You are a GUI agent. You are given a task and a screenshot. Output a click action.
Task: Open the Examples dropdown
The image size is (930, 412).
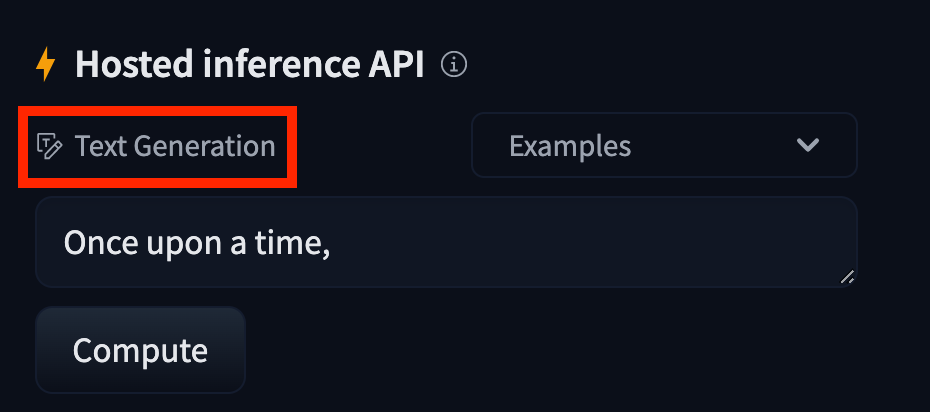[663, 145]
